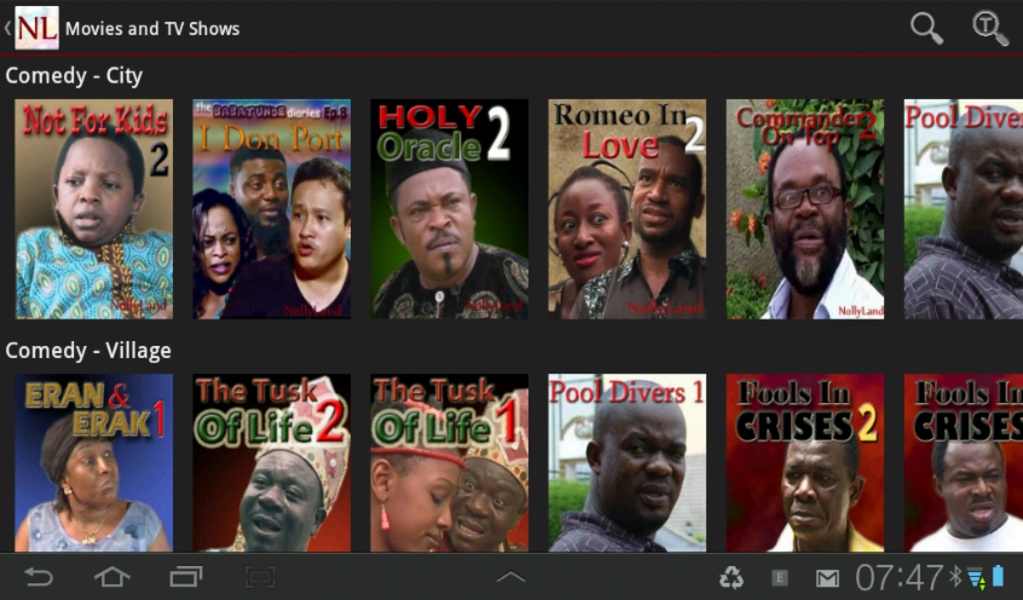Screen dimensions: 1023x600
Task: Tap the Bluetooth status icon
Action: pyautogui.click(x=955, y=577)
